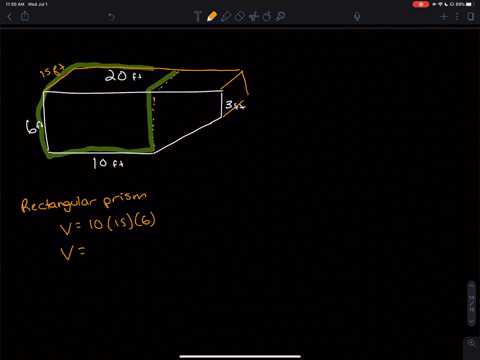Open the page number indicator 14/16
The image size is (480, 360).
471,303
